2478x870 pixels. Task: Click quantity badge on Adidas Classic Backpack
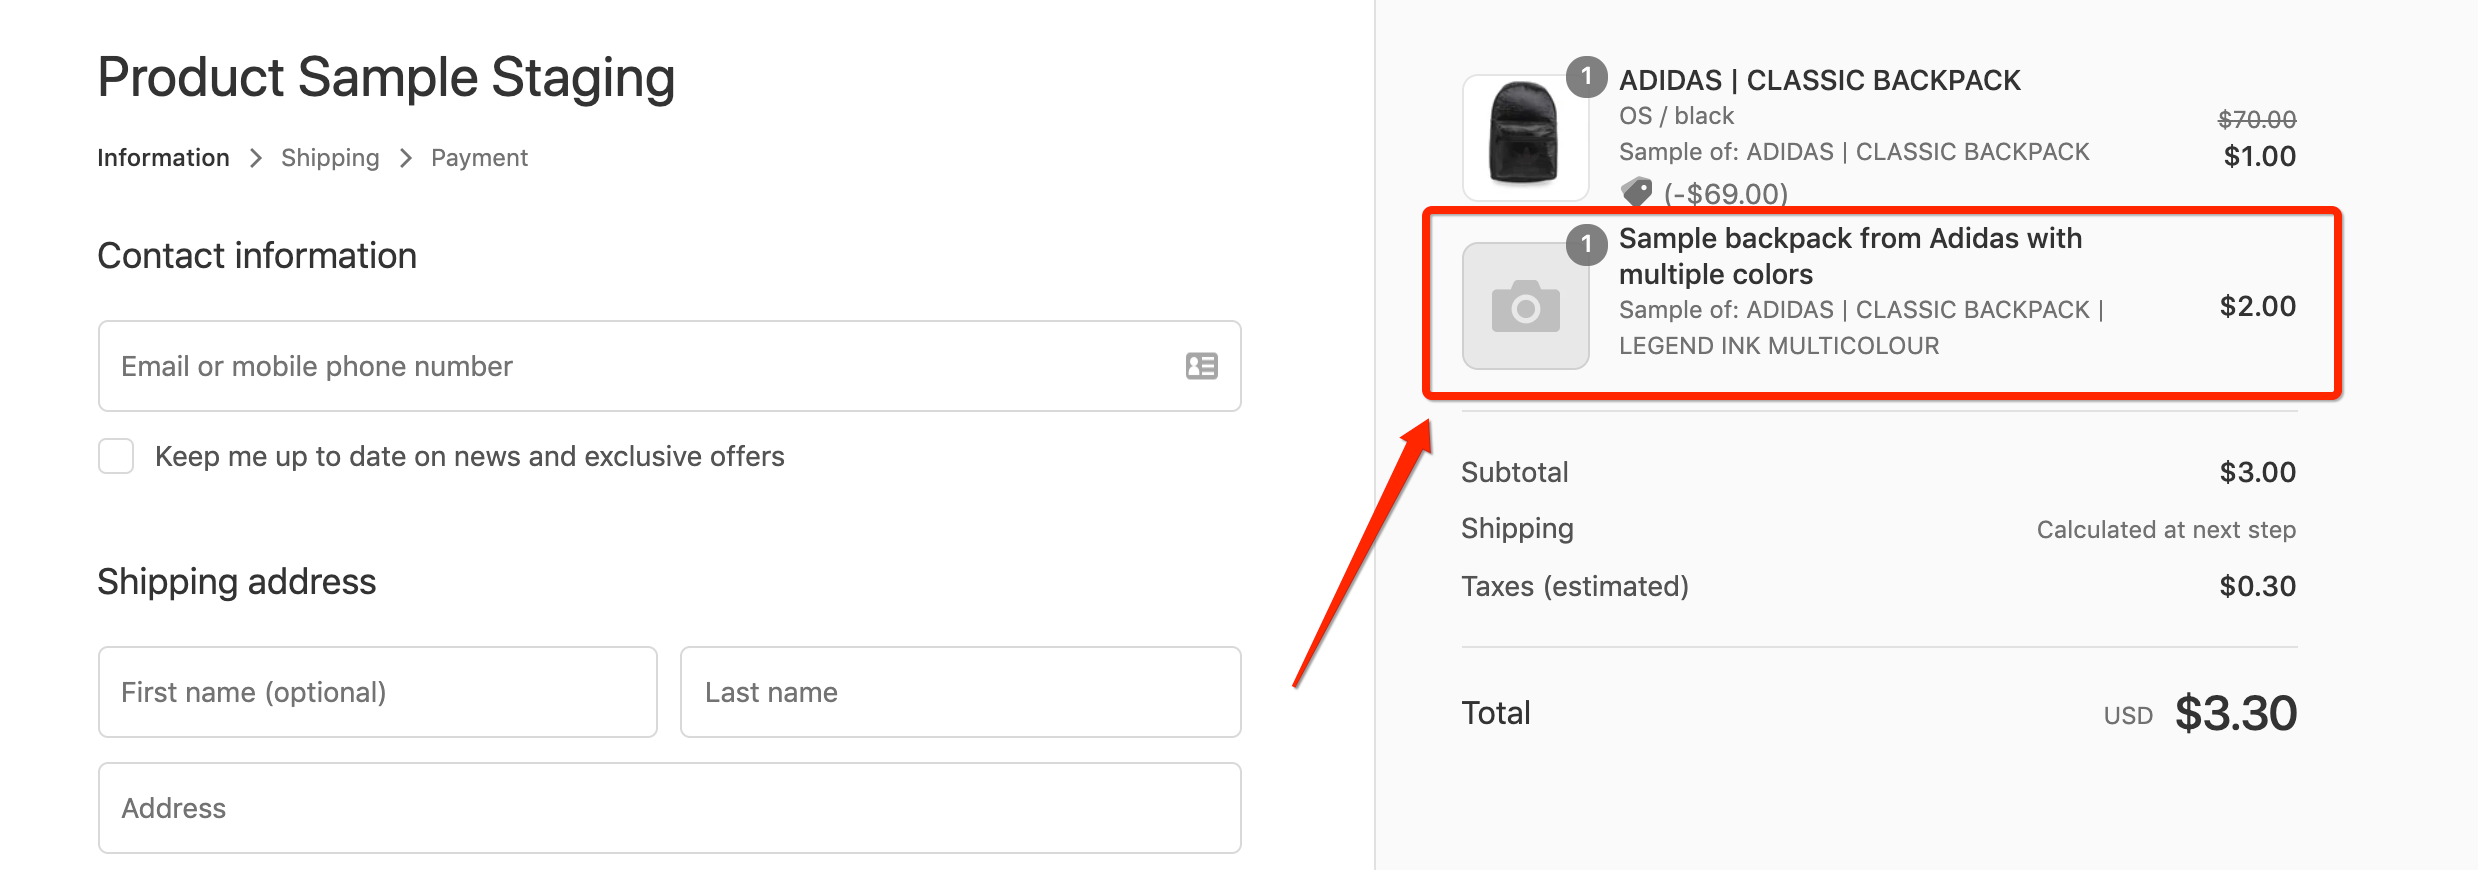click(x=1586, y=77)
